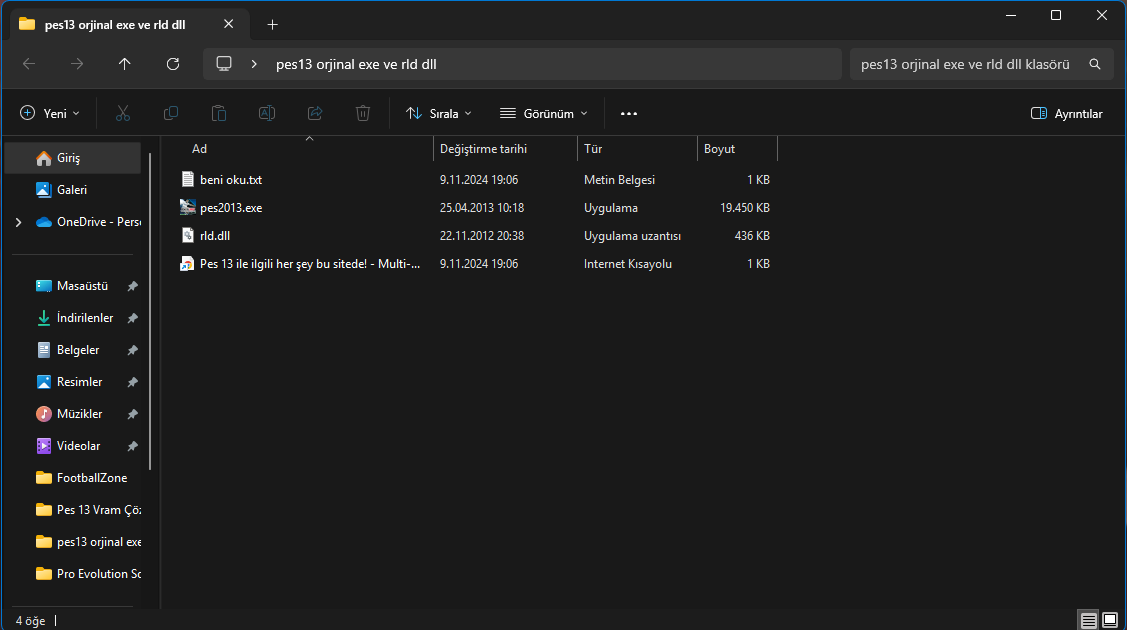Open the Yeni dropdown menu

[50, 114]
